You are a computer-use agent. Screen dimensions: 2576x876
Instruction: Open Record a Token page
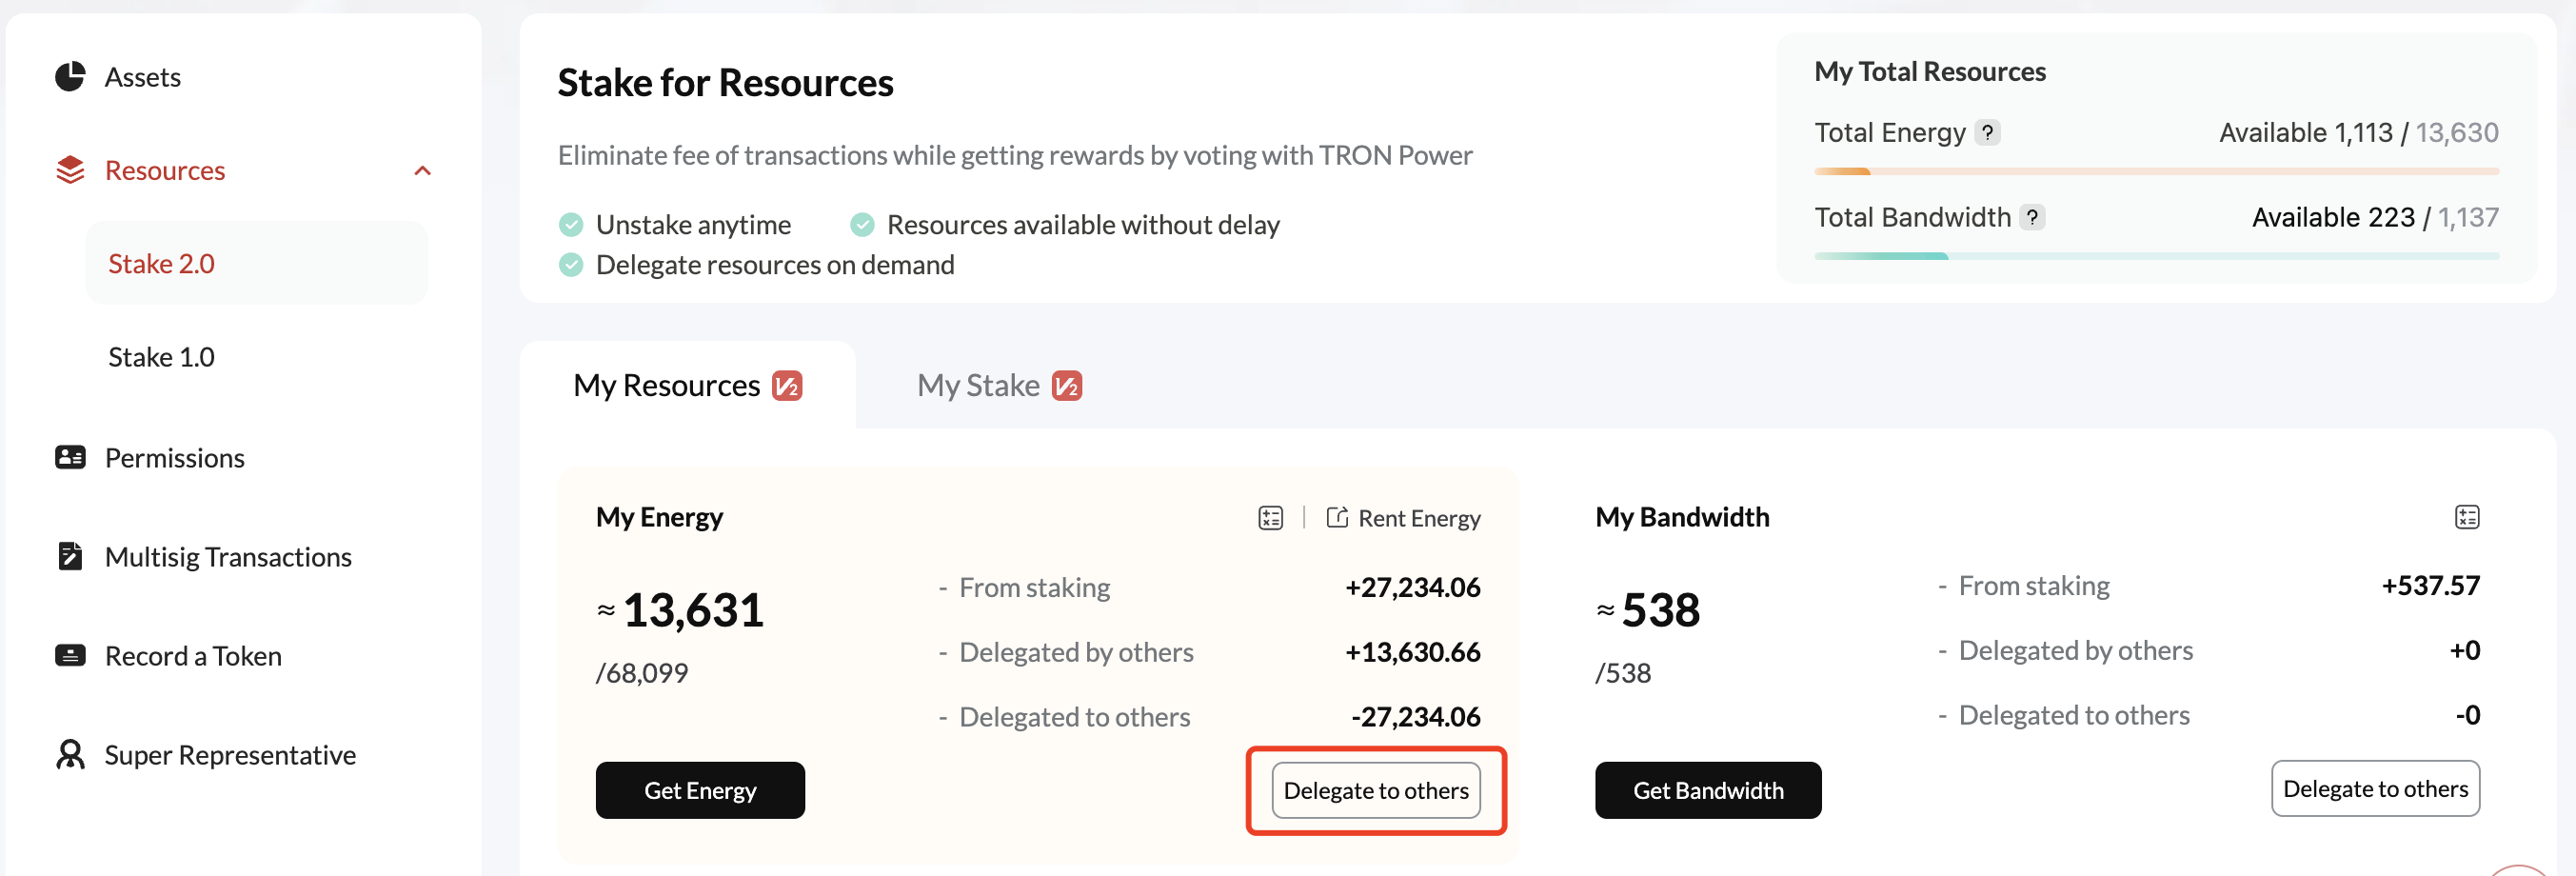click(x=193, y=656)
